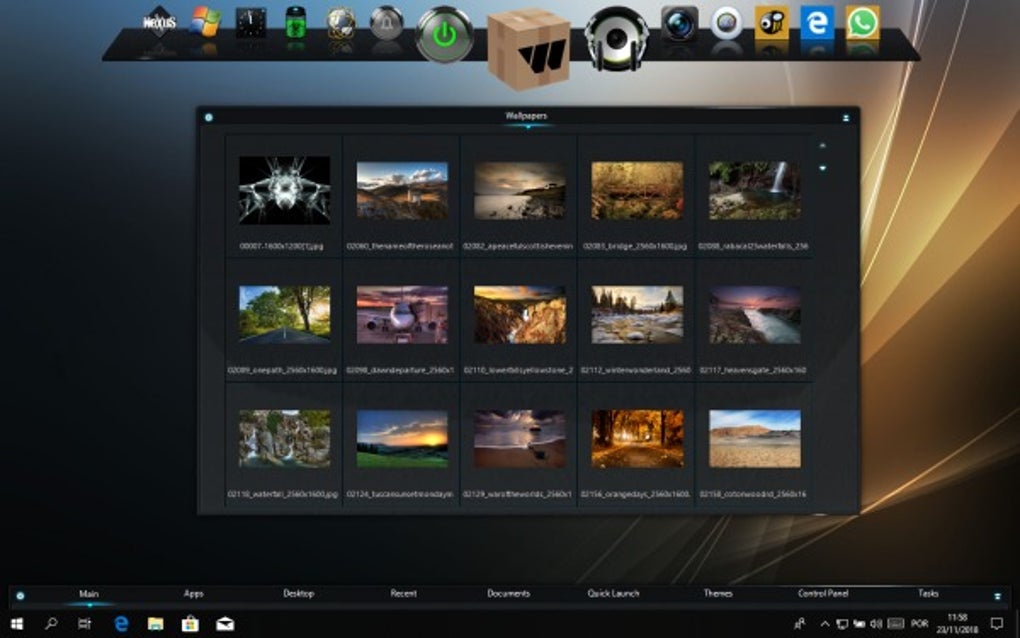
Task: Open the analog clock dock icon
Action: pyautogui.click(x=250, y=23)
